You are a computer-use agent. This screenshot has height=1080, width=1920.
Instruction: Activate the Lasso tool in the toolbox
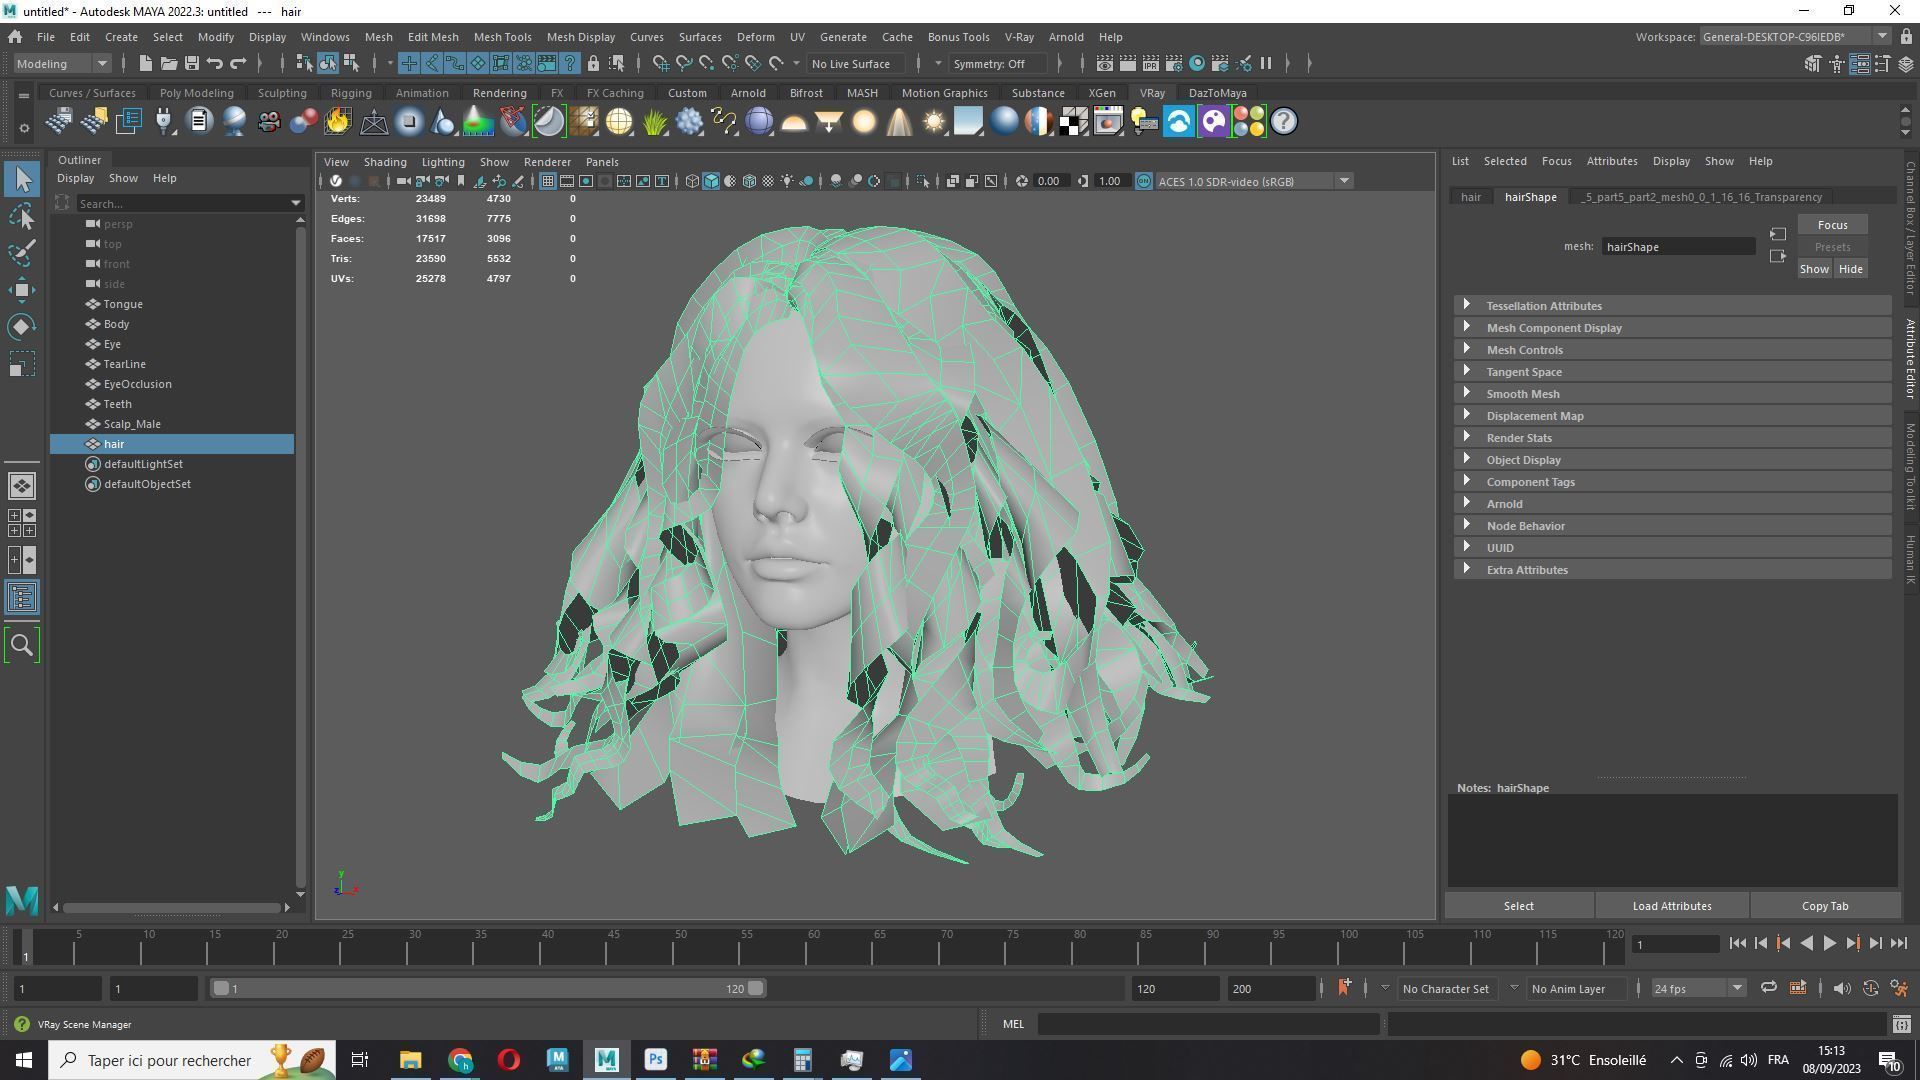pyautogui.click(x=22, y=217)
